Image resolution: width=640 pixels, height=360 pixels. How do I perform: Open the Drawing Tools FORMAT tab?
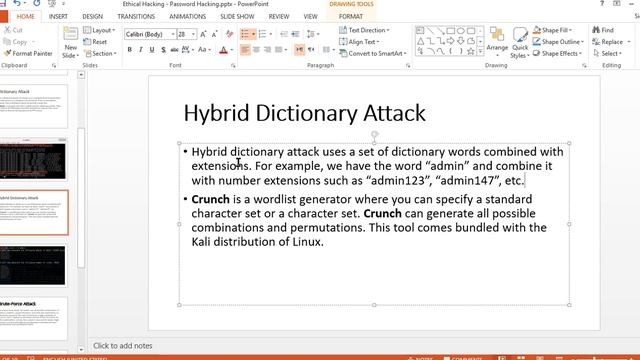(x=351, y=17)
